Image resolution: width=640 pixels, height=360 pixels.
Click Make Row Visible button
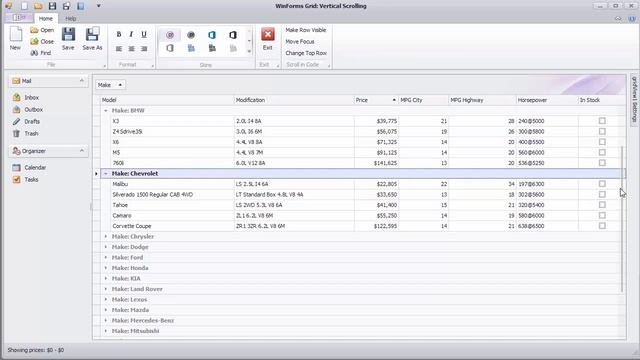click(306, 30)
